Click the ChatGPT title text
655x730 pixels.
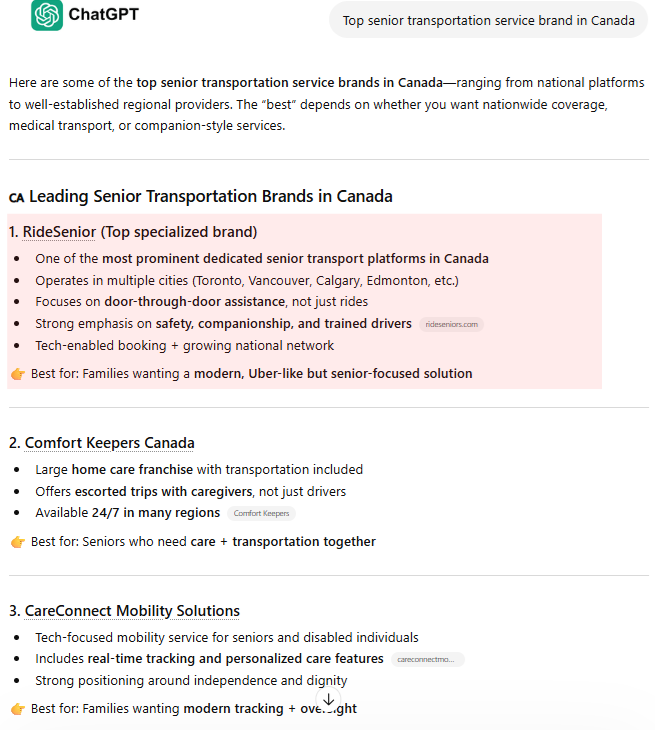pyautogui.click(x=103, y=14)
